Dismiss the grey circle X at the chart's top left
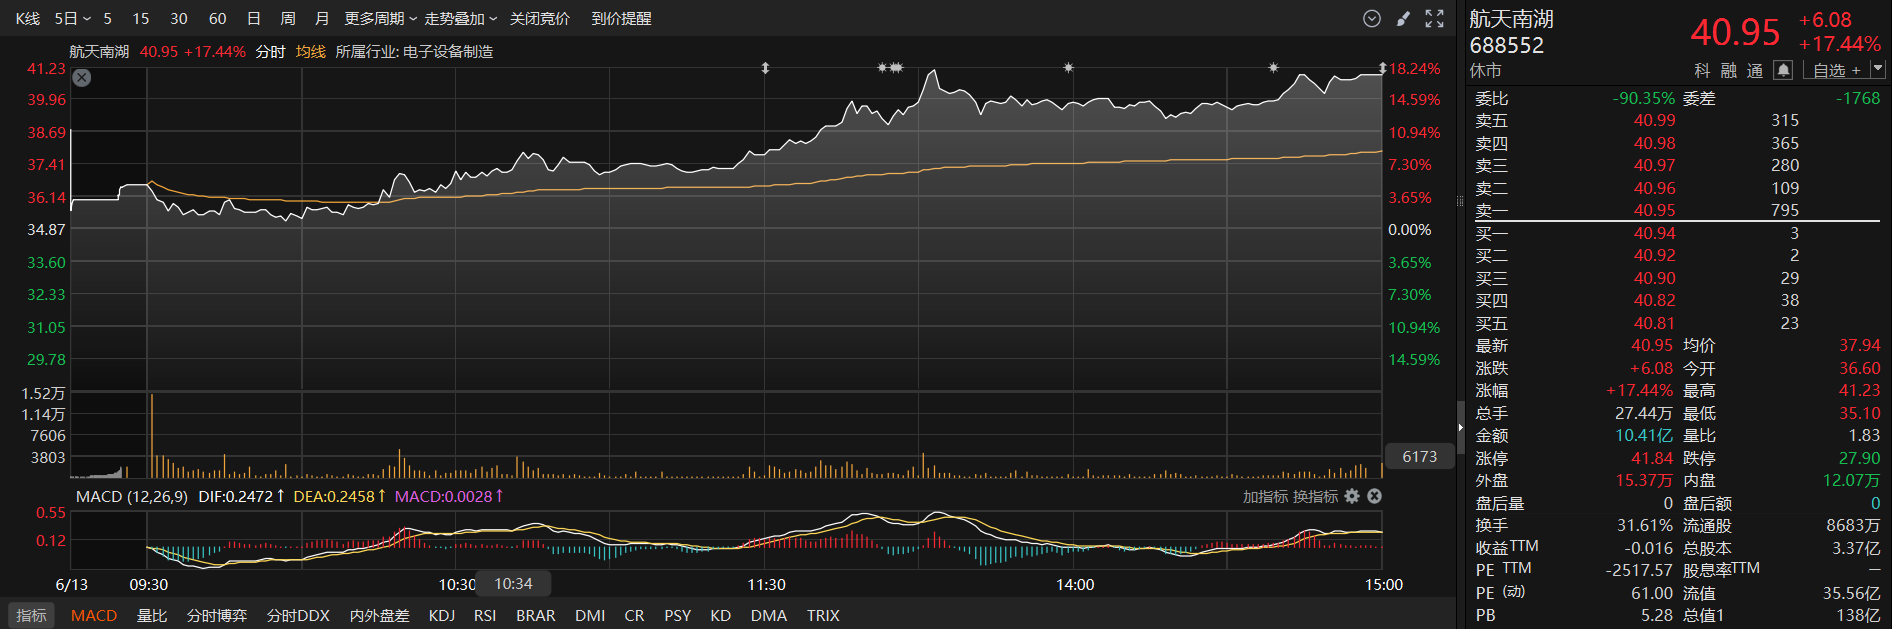The width and height of the screenshot is (1892, 629). [x=82, y=78]
